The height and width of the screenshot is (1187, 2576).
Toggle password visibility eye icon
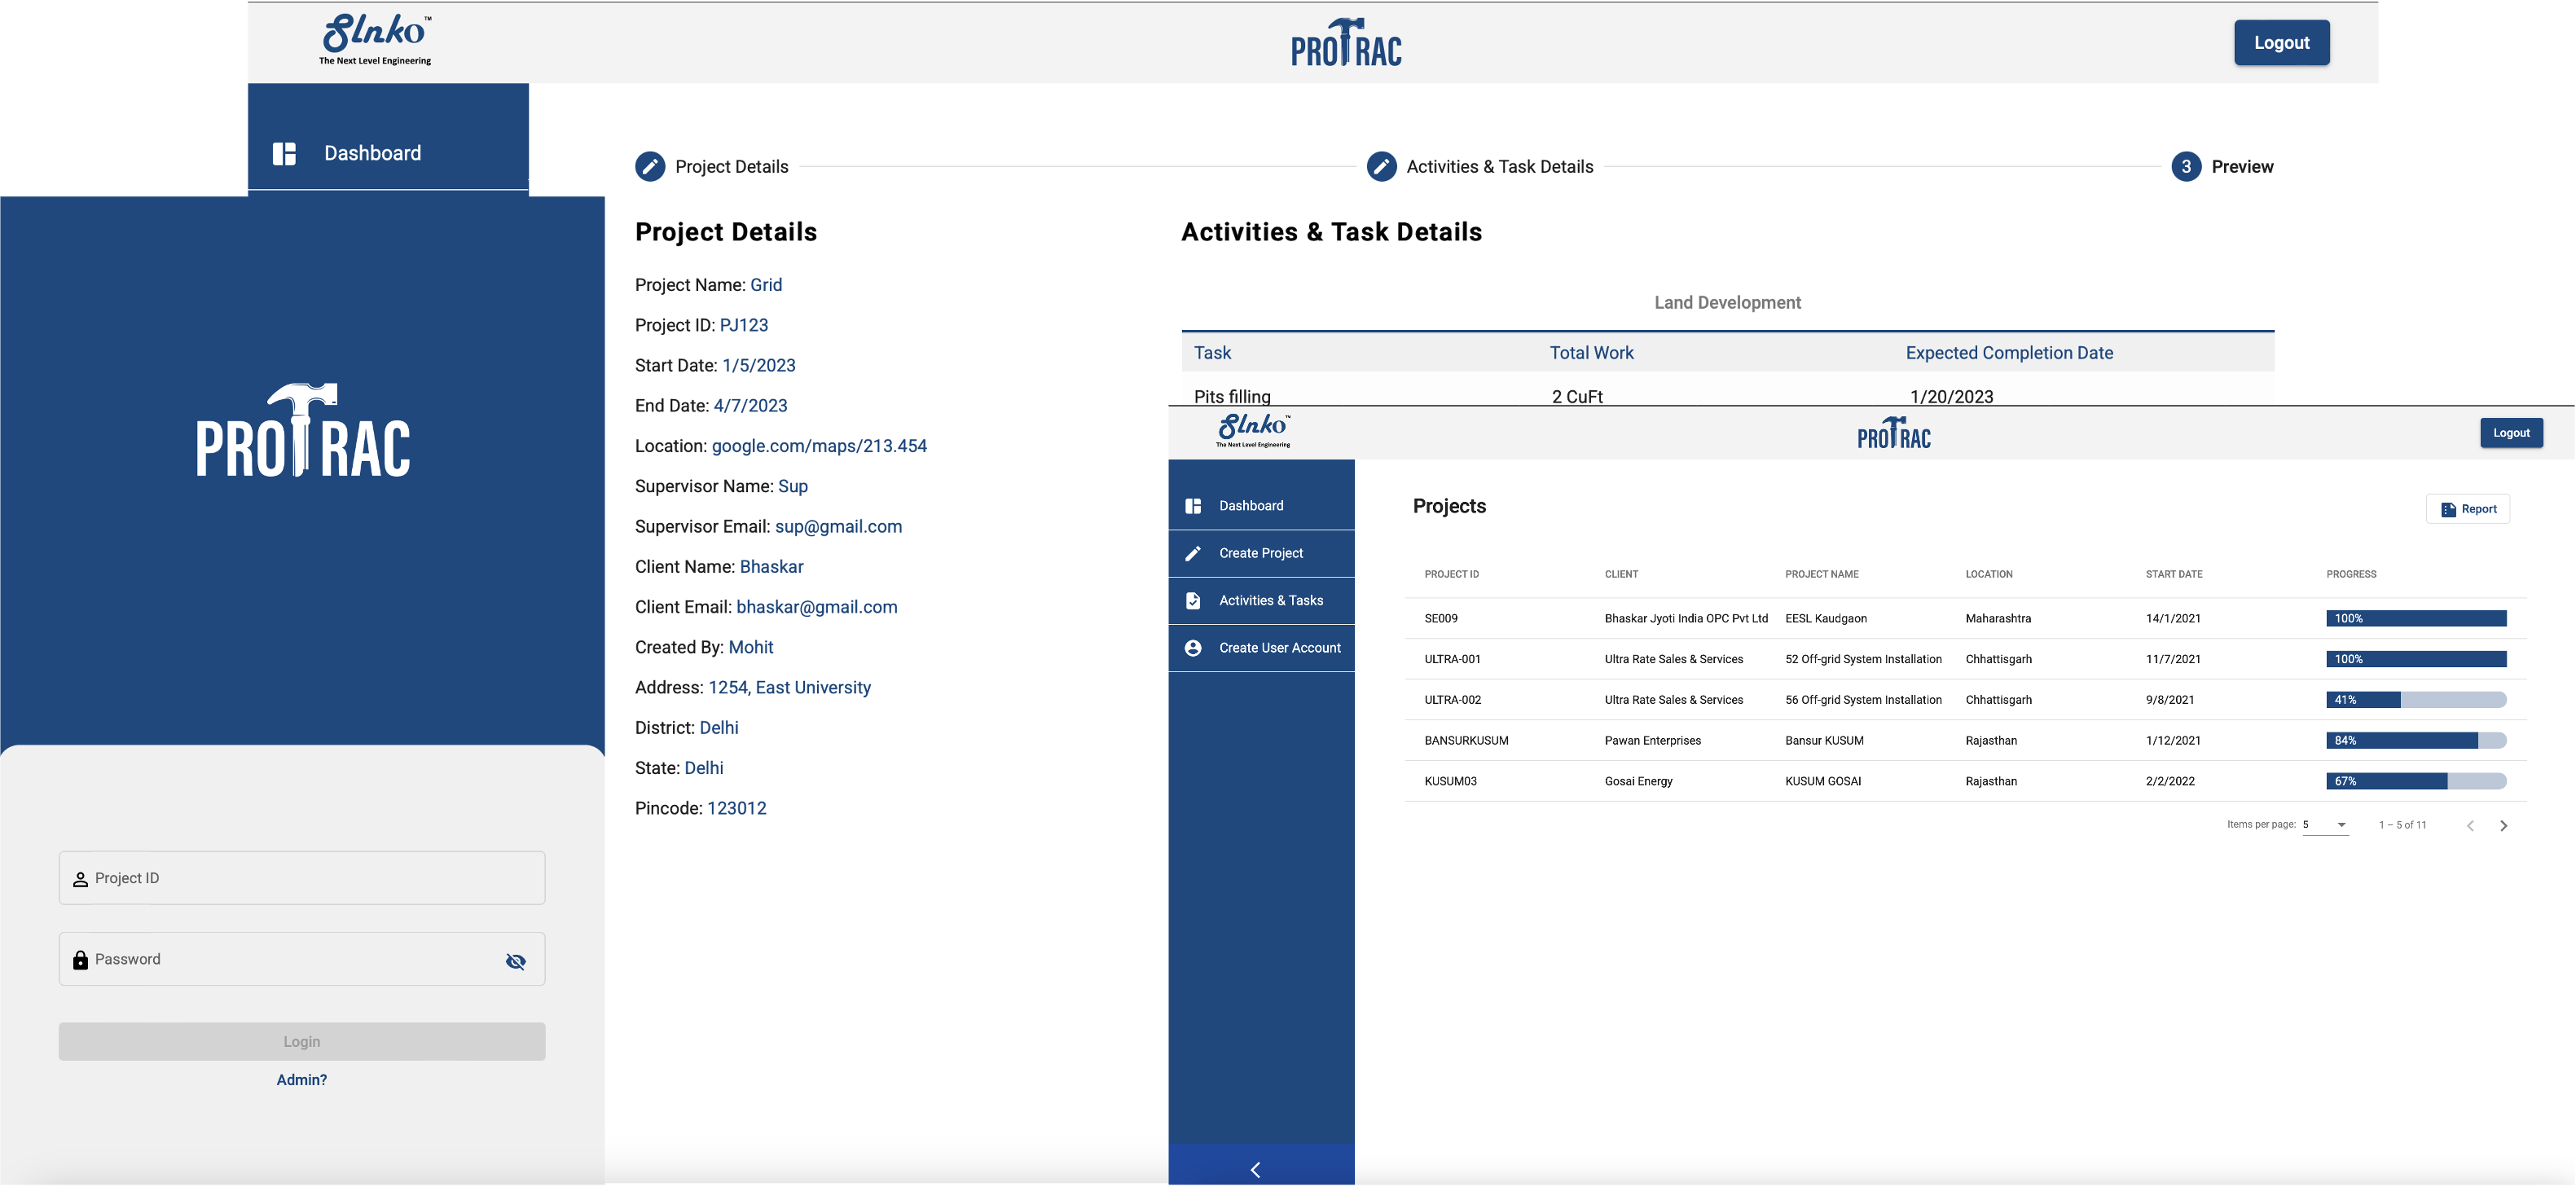[516, 961]
